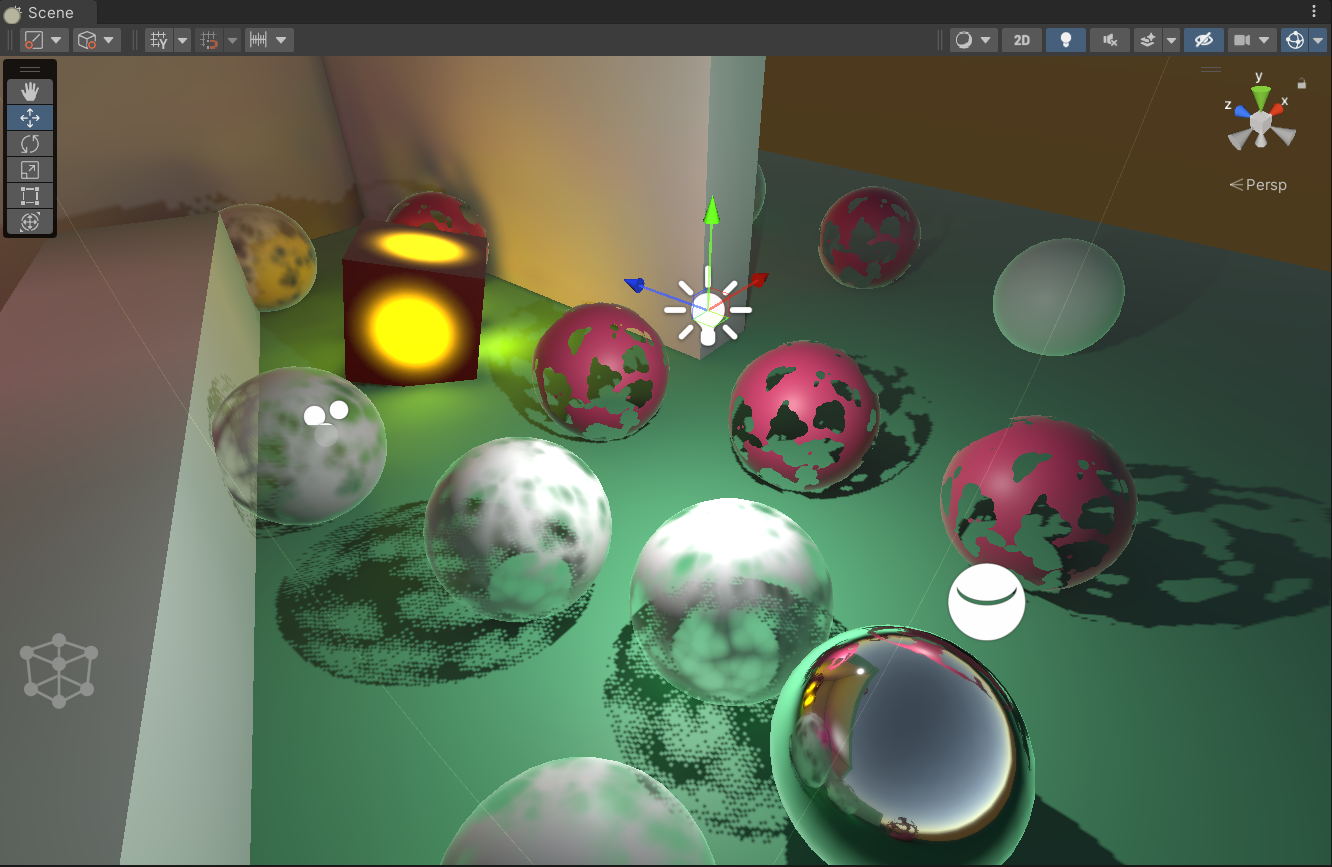Toggle scene audio mute button
1332x867 pixels.
[x=1109, y=40]
